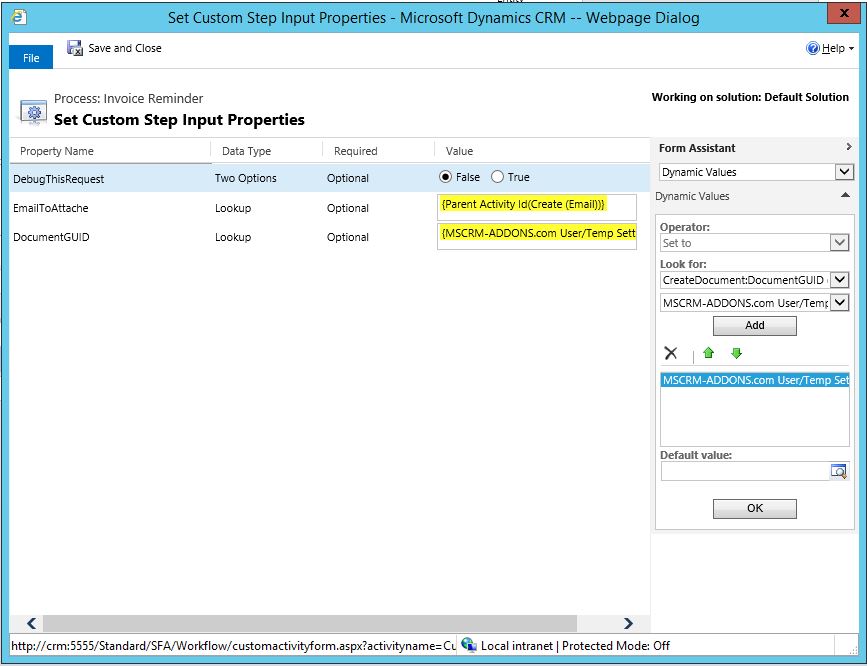Click the right scroll arrow below the grid

[x=628, y=623]
